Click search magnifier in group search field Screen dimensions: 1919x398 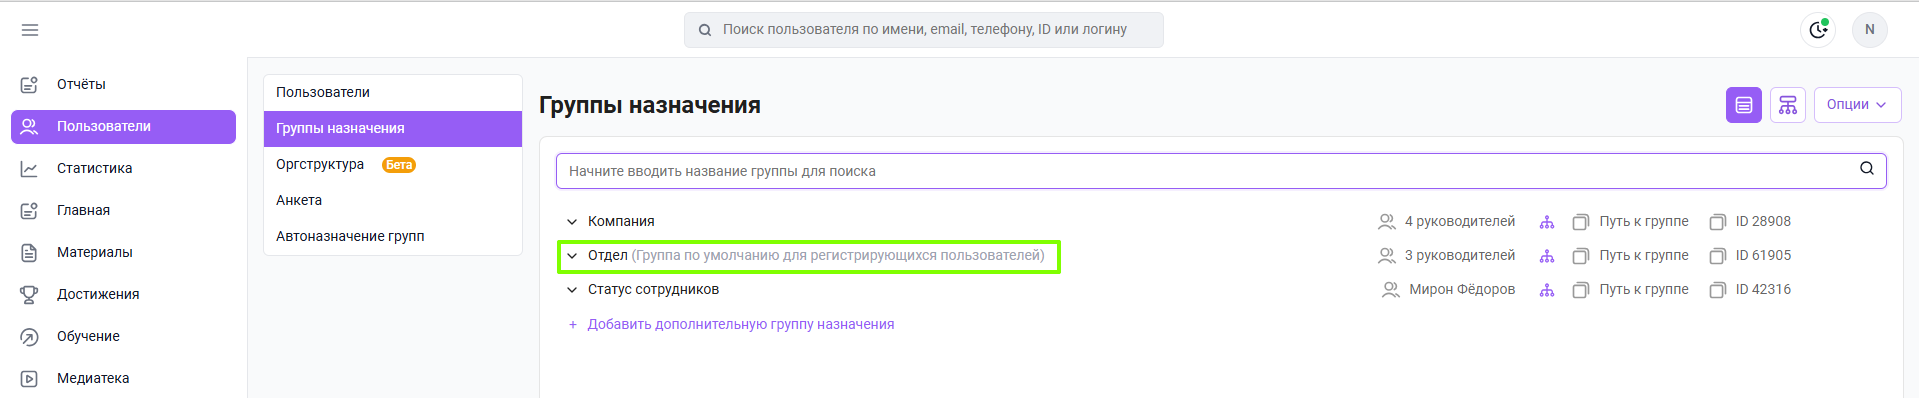pyautogui.click(x=1866, y=169)
